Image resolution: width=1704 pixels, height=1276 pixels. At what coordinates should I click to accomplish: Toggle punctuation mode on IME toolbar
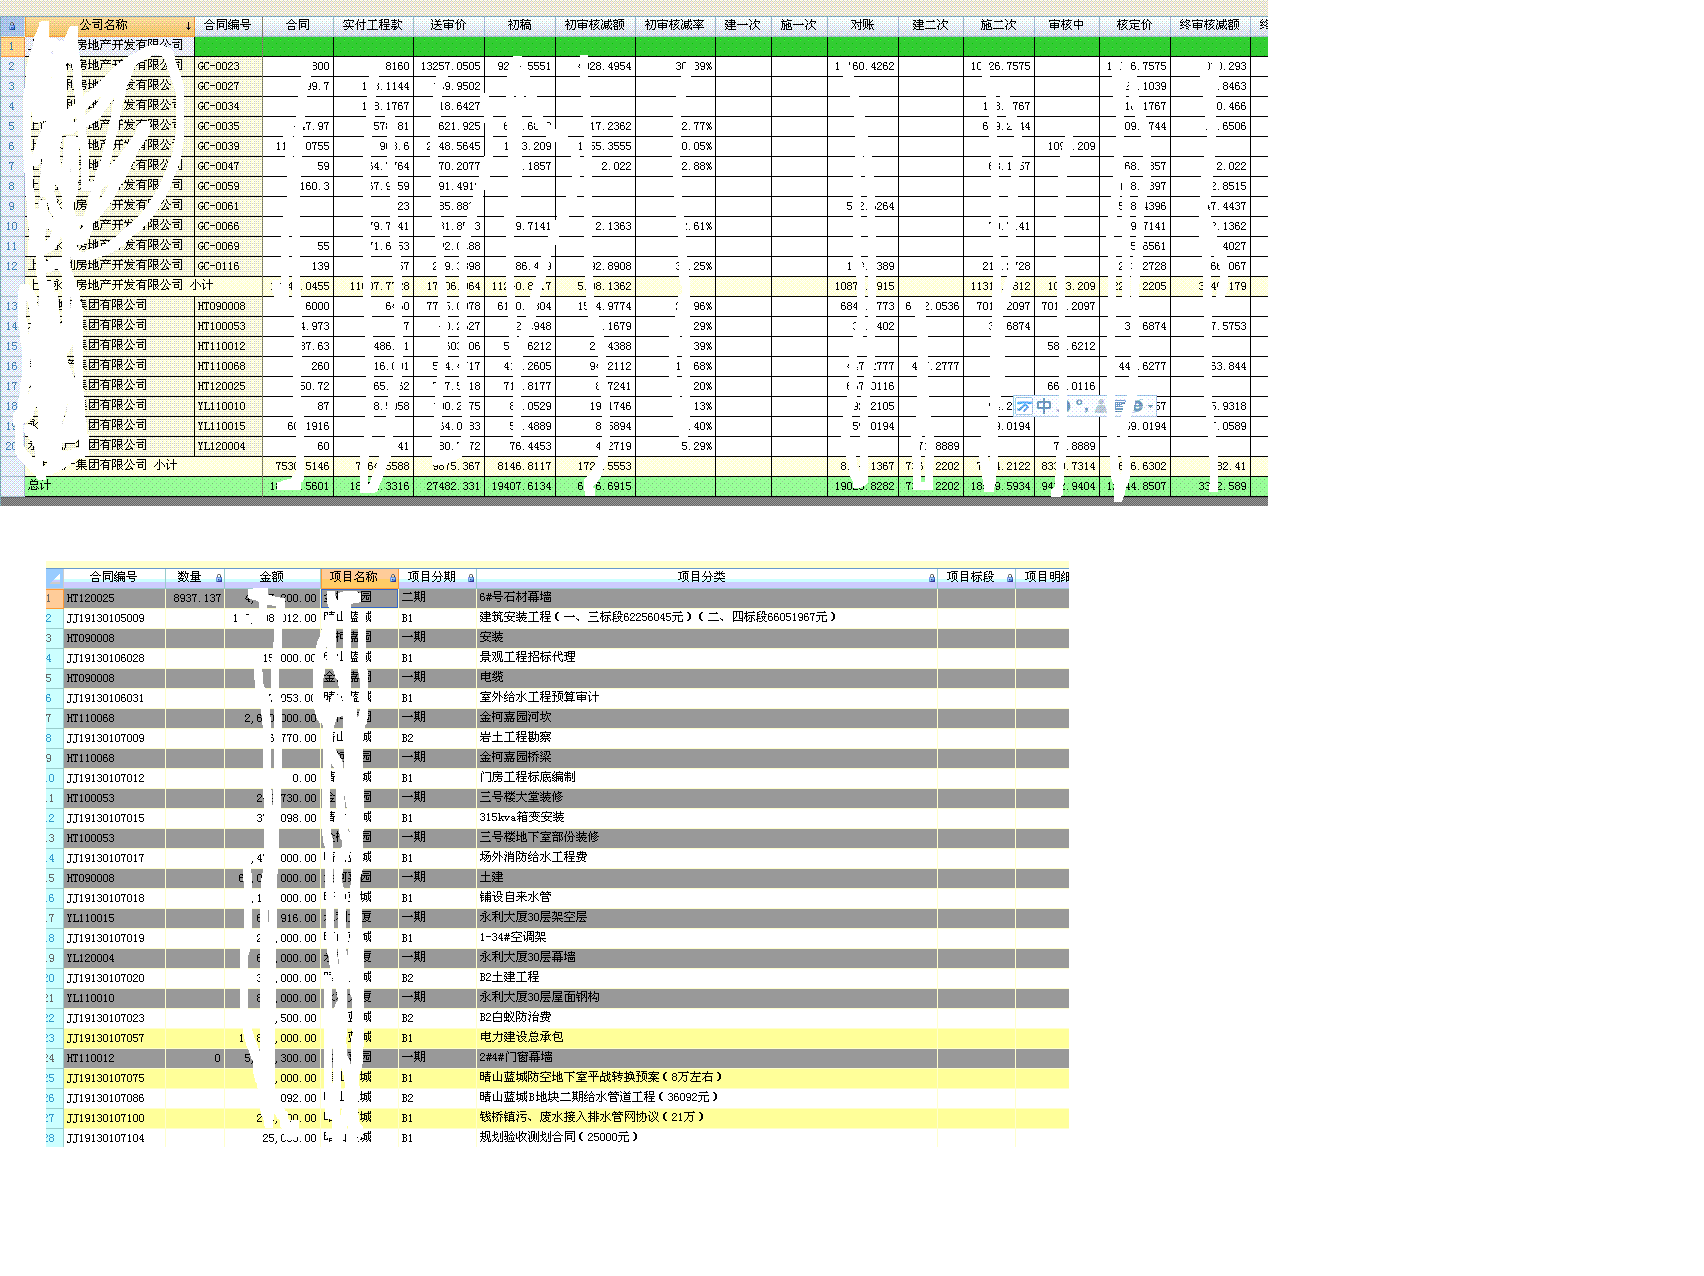tap(1082, 406)
